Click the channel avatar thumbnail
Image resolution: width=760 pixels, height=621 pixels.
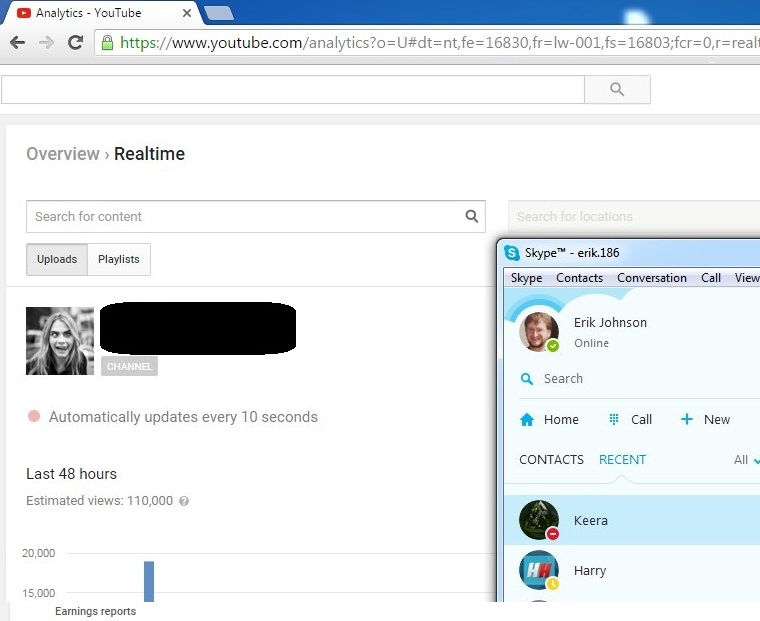click(60, 341)
